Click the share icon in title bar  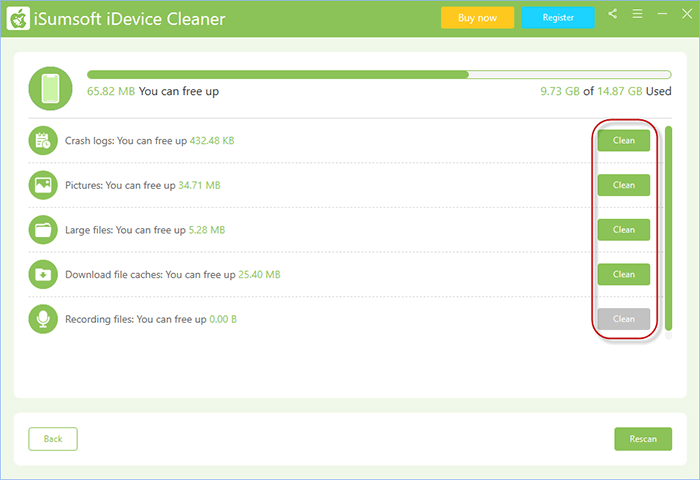(x=612, y=14)
